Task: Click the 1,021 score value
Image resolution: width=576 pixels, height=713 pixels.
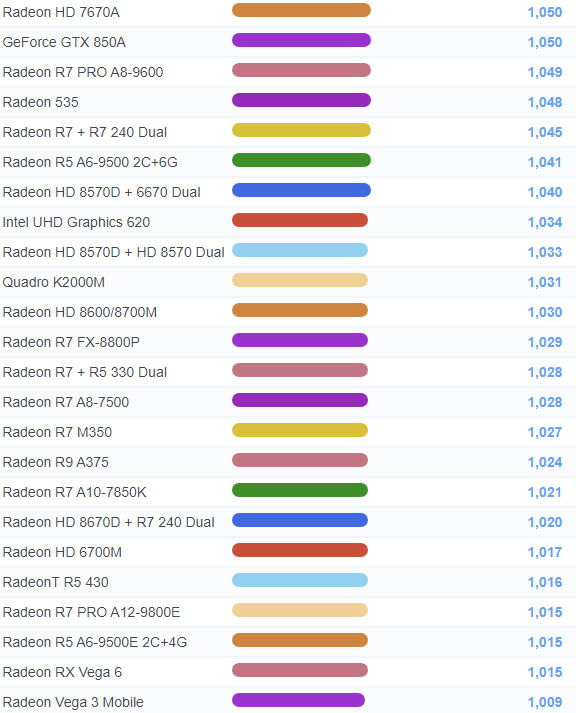Action: point(544,492)
